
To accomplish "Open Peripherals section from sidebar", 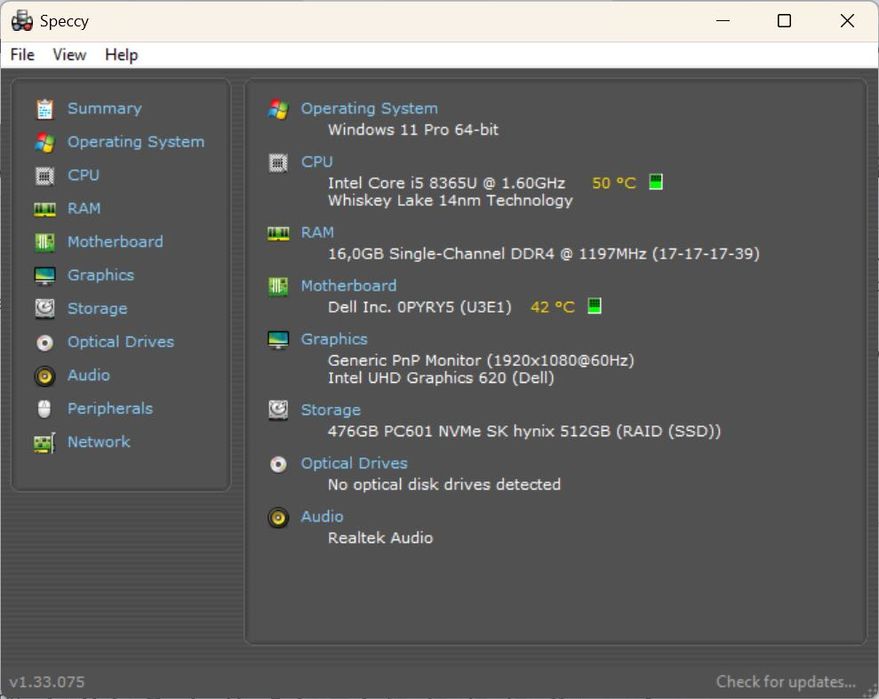I will pyautogui.click(x=110, y=409).
